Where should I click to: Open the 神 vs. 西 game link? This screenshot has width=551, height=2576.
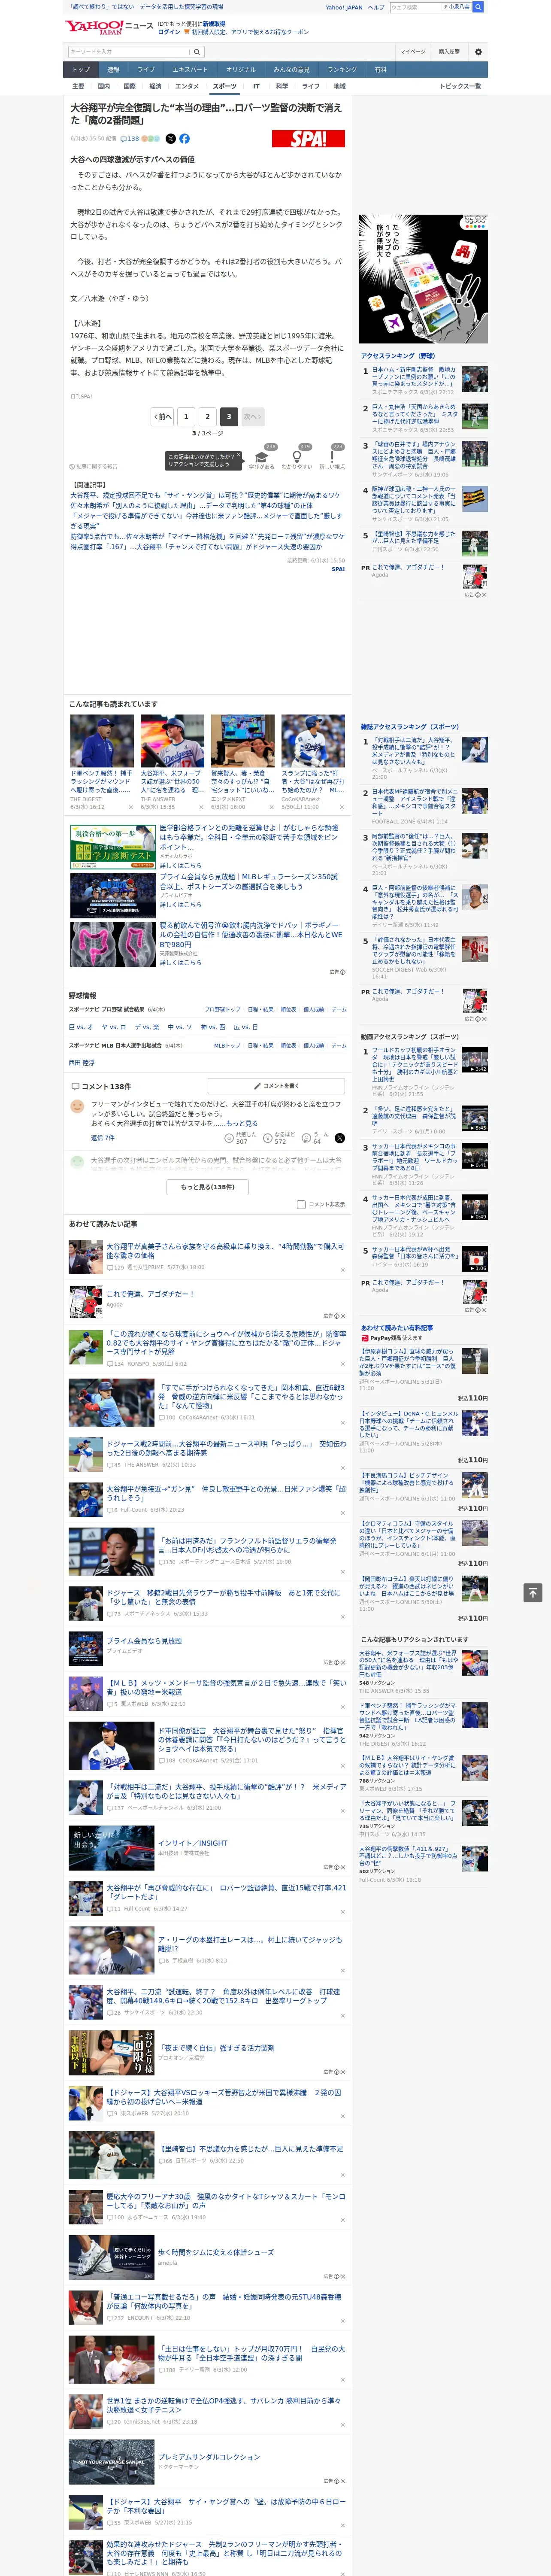pos(212,1027)
